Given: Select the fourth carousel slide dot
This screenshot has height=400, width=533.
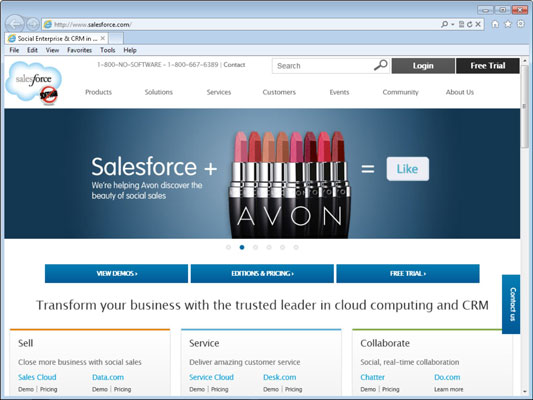Looking at the screenshot, I should (x=269, y=247).
